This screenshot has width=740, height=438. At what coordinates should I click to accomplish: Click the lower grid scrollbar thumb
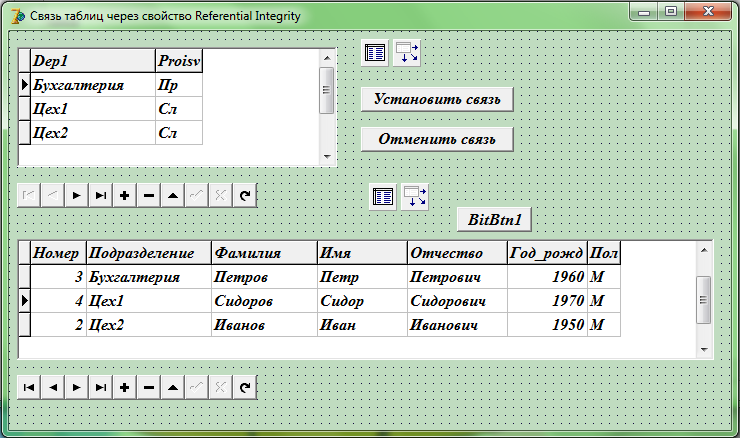pyautogui.click(x=704, y=300)
